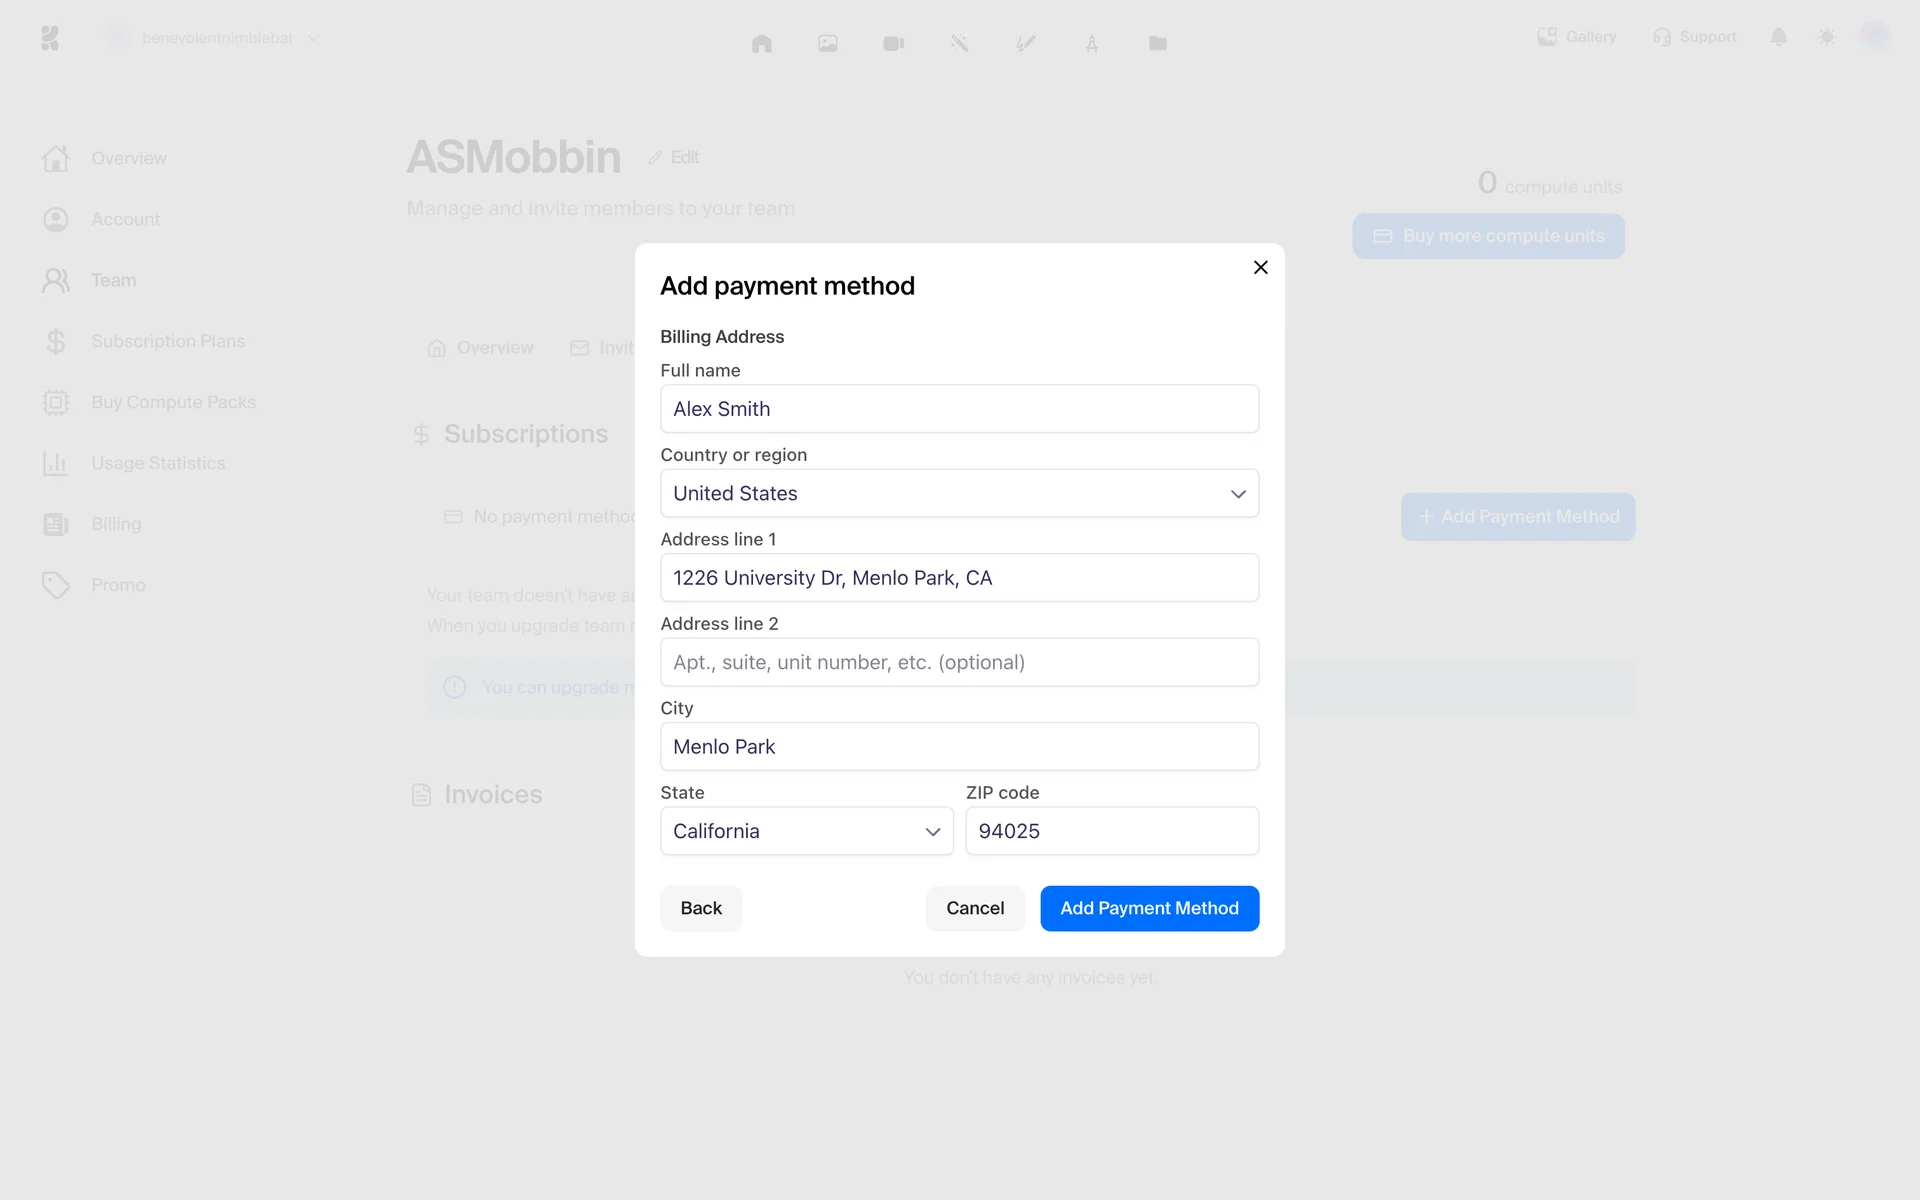1920x1200 pixels.
Task: Expand the Country or region dropdown
Action: (958, 493)
